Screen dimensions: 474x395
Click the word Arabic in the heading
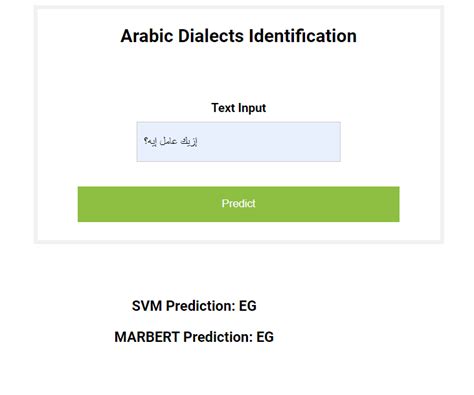(x=147, y=36)
